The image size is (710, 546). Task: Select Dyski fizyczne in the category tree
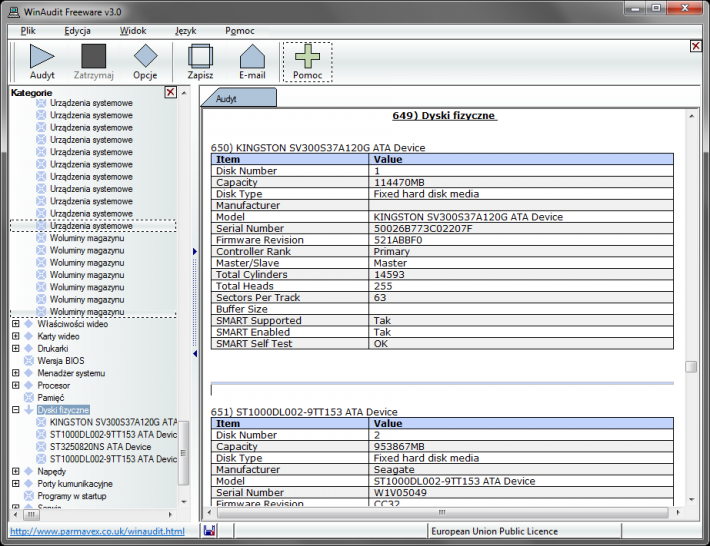[x=63, y=410]
